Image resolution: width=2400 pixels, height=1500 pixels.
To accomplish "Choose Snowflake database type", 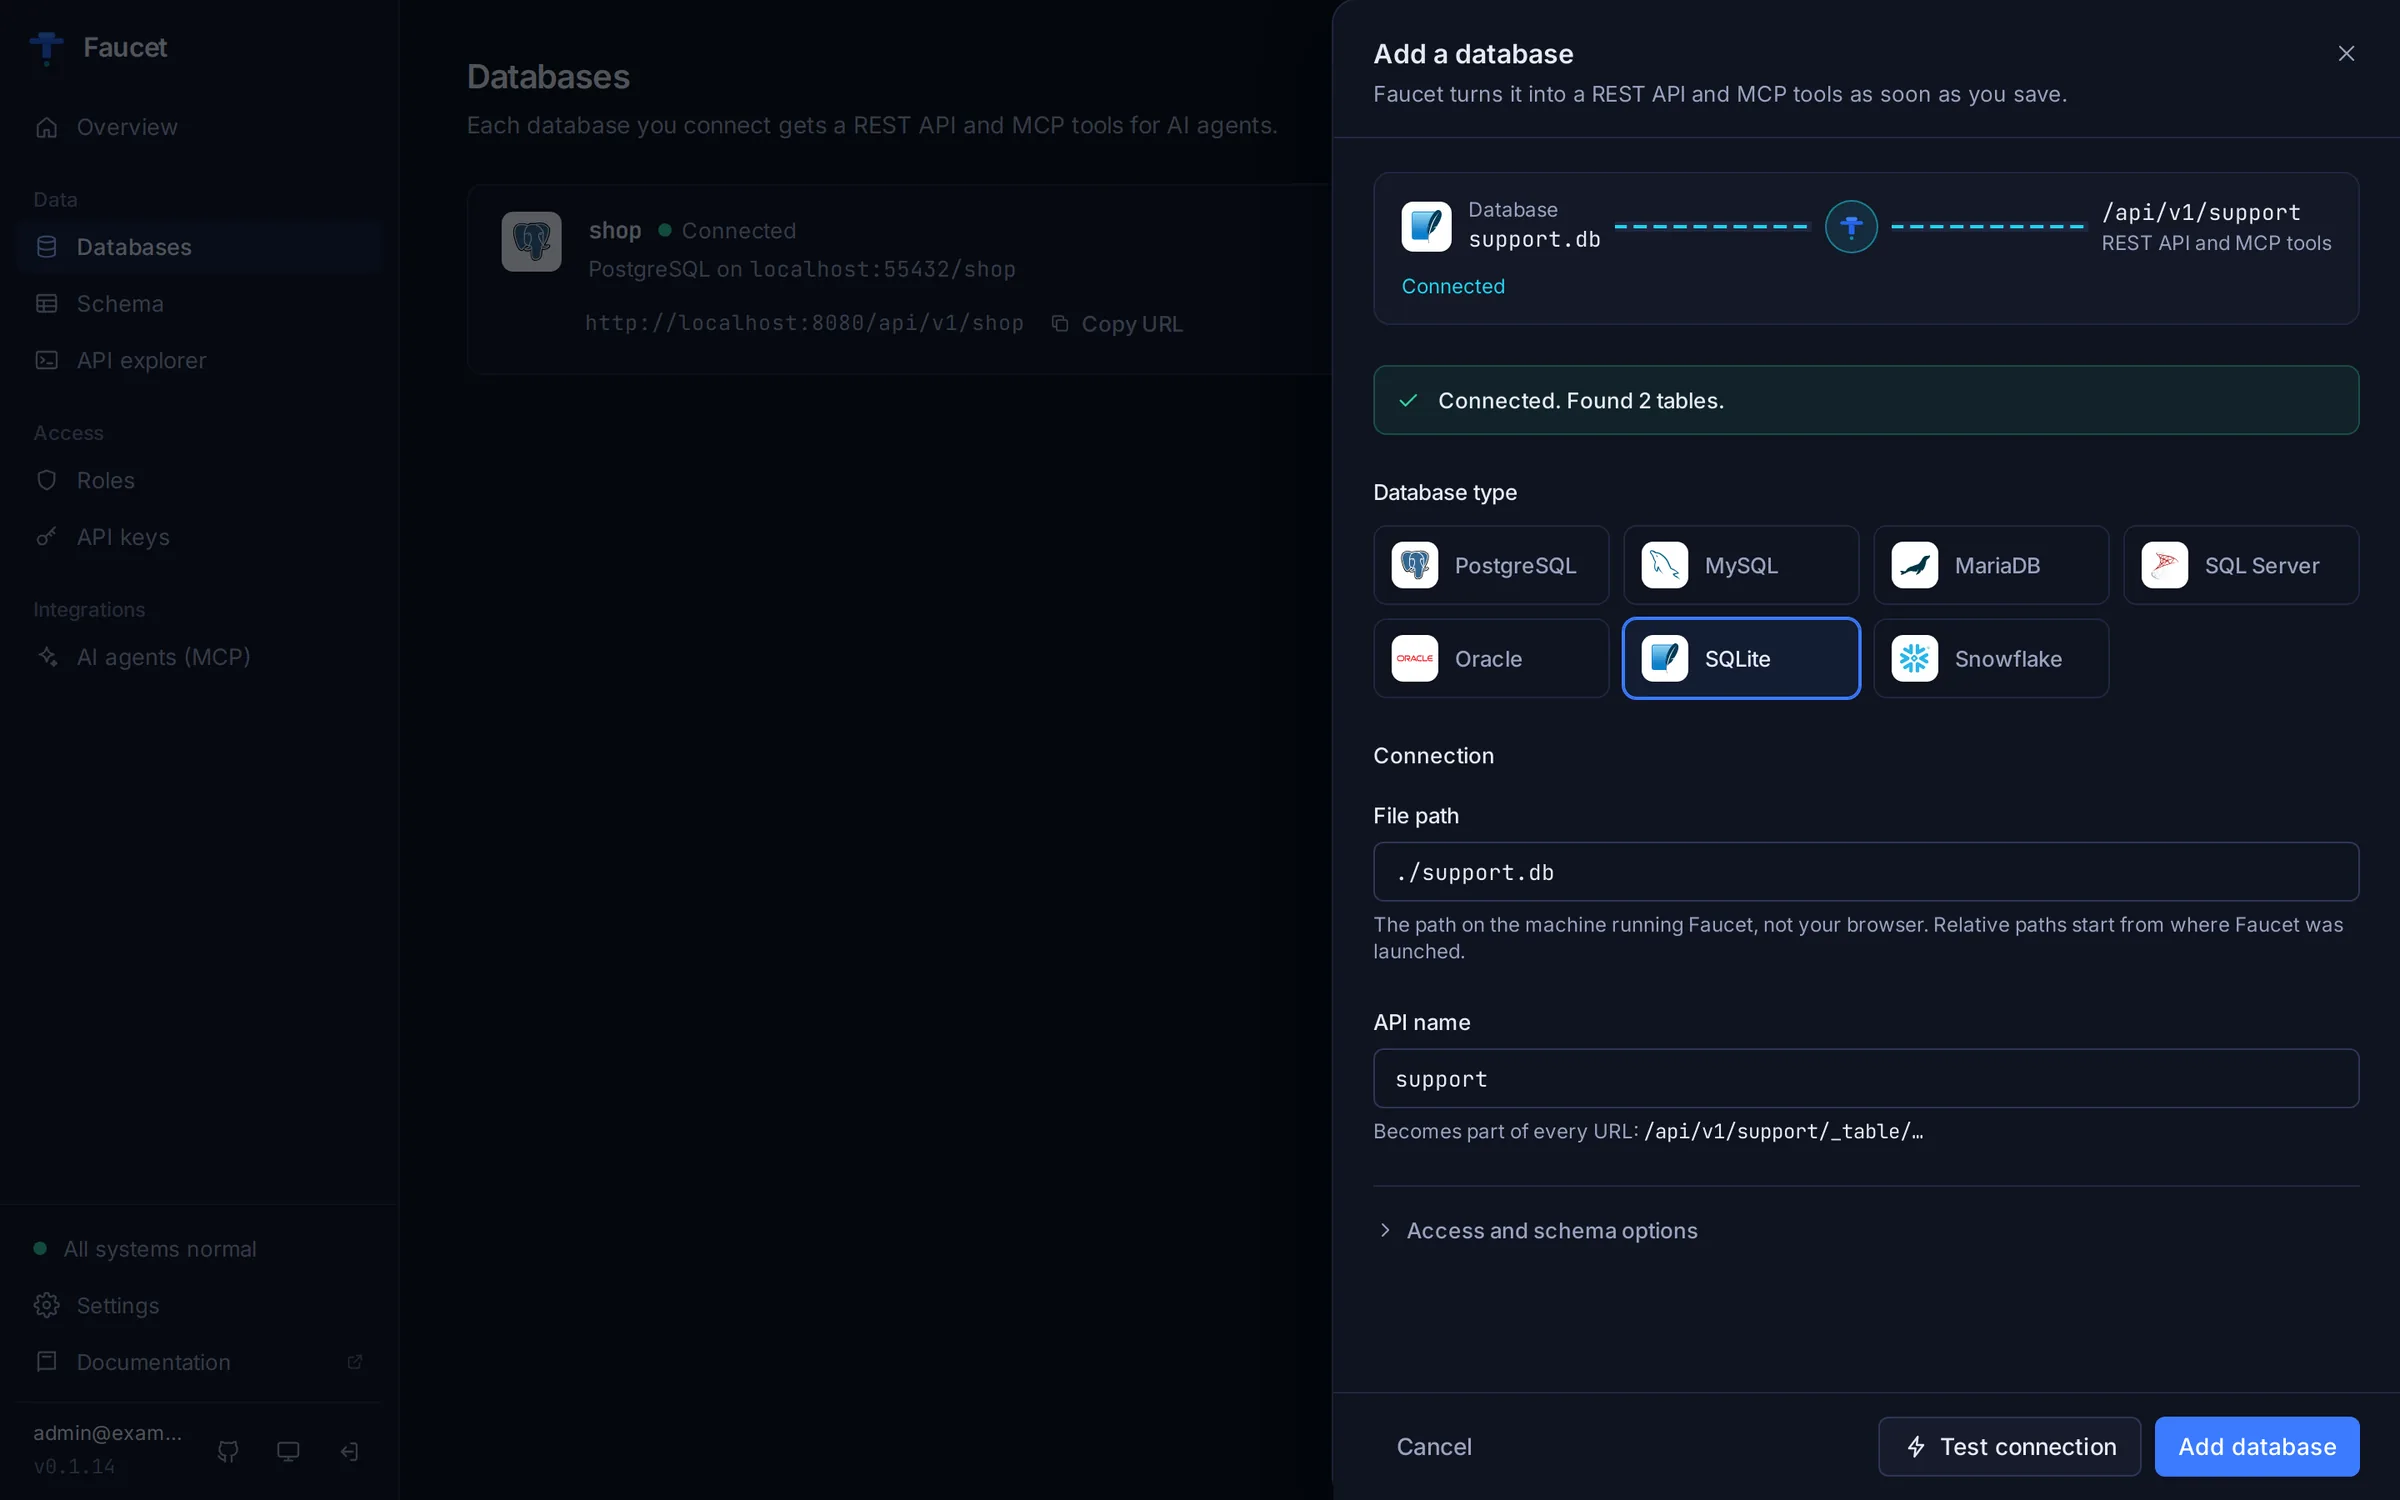I will tap(1991, 658).
